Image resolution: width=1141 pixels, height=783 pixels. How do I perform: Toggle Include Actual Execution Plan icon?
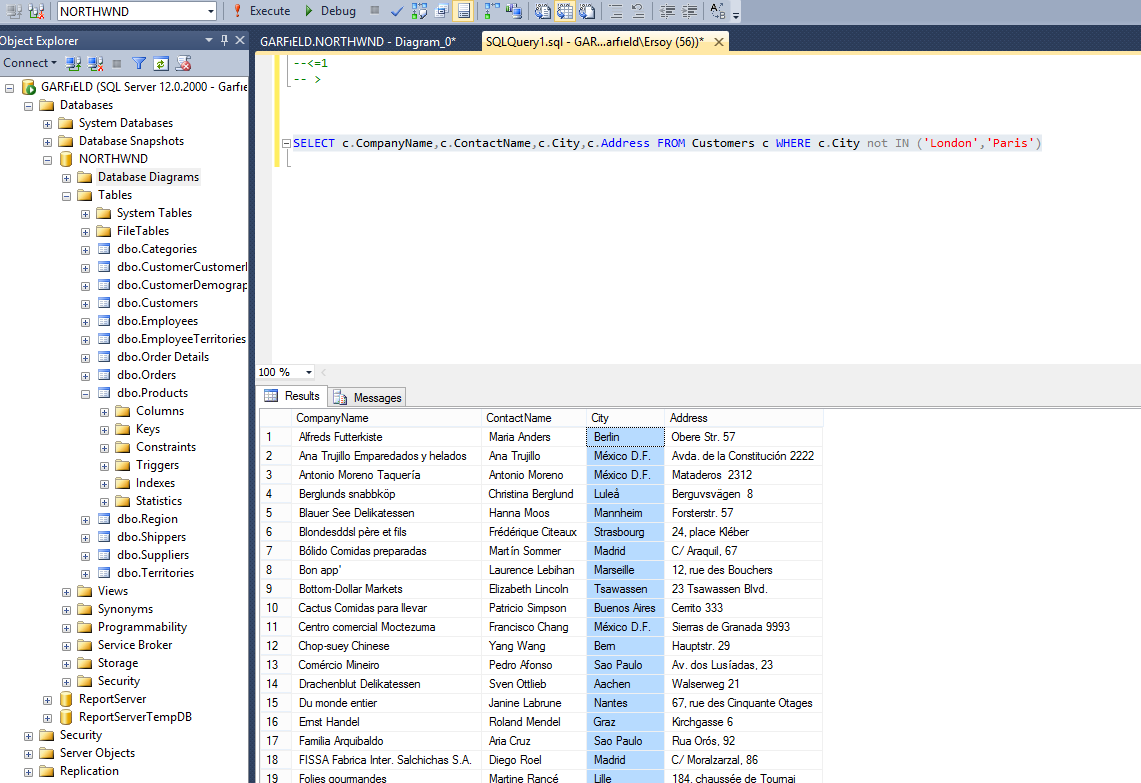click(x=493, y=11)
